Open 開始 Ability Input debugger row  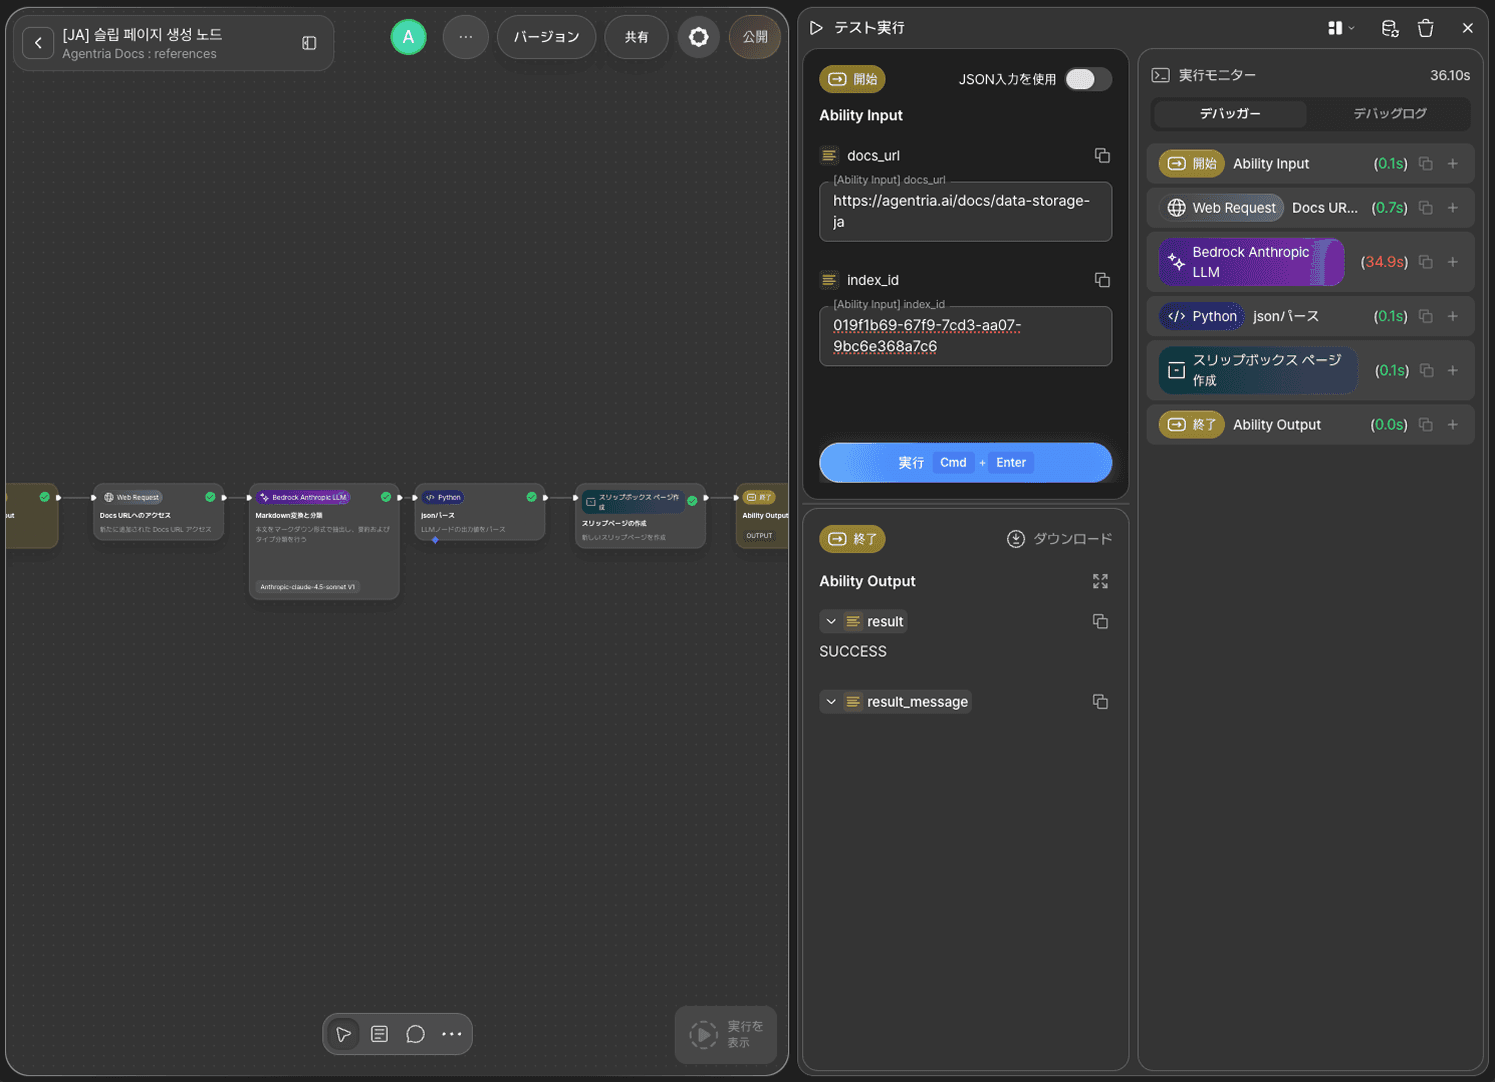pos(1310,164)
